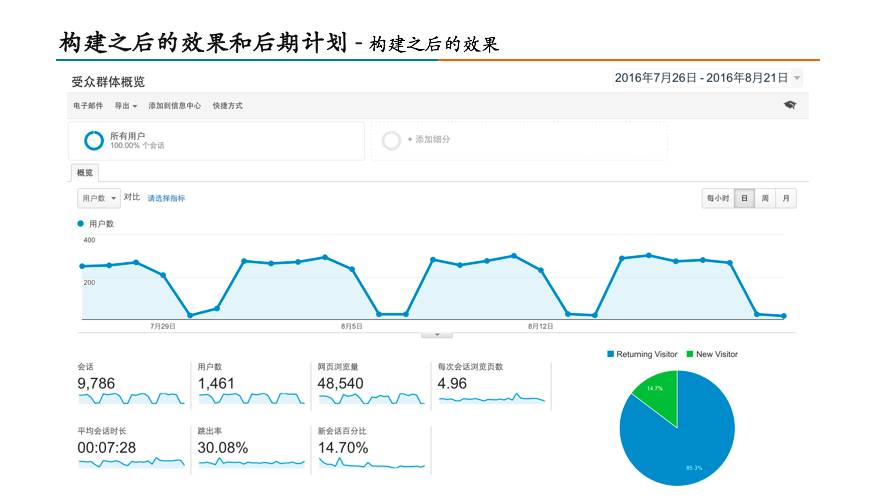This screenshot has height=496, width=885.
Task: Click the 受众群体概览 heading text
Action: 108,82
